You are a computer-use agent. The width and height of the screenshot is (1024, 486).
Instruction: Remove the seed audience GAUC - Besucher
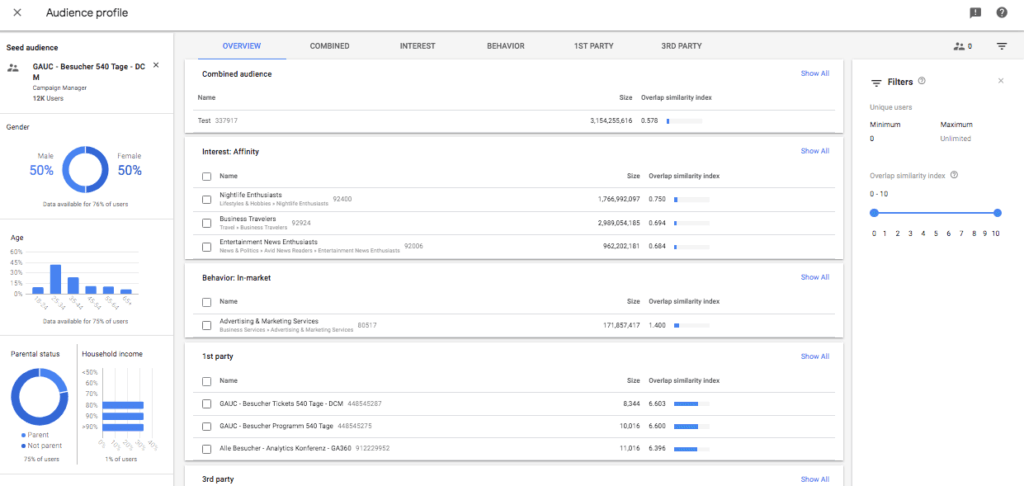coord(155,65)
